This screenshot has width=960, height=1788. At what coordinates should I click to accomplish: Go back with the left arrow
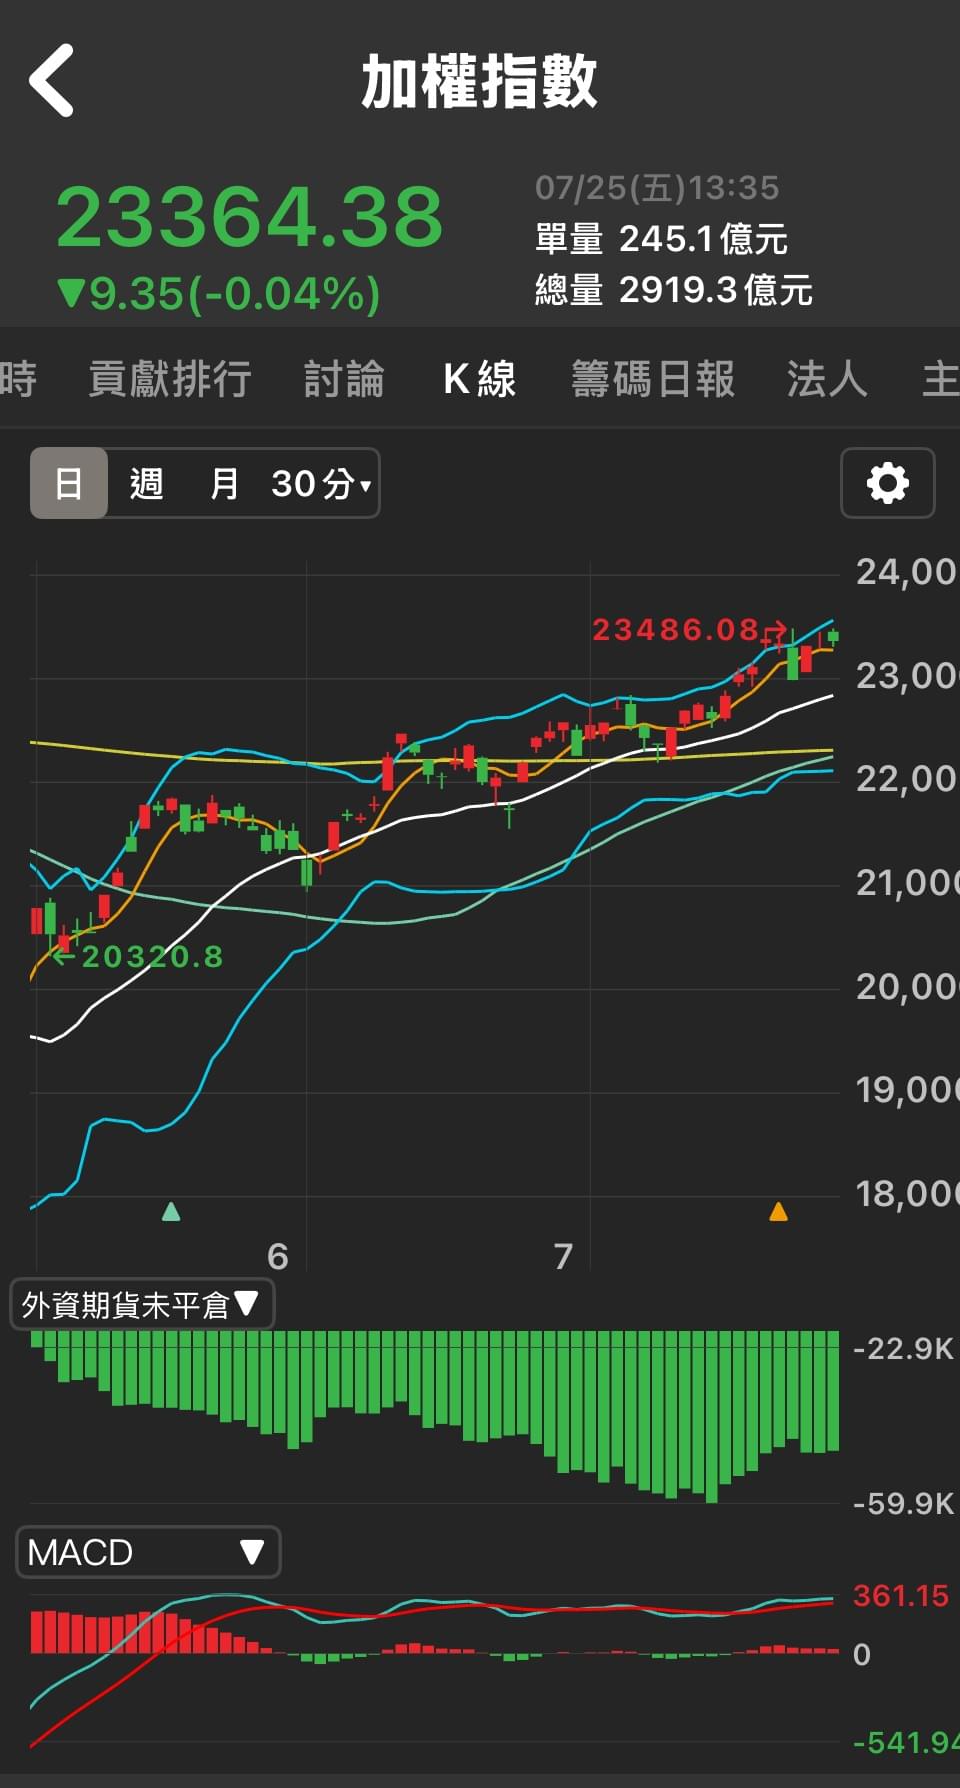pos(52,80)
